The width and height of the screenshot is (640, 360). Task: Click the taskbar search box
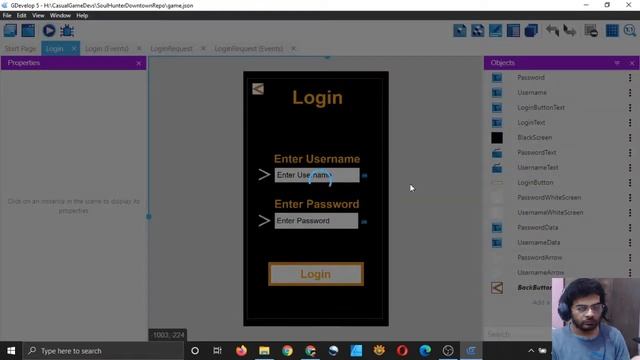(104, 351)
